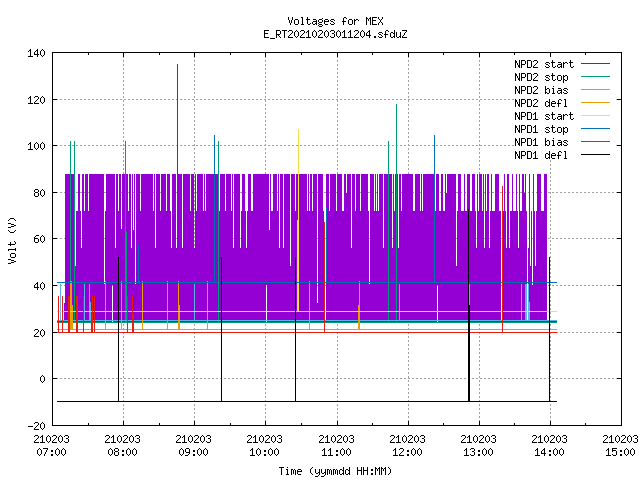640x480 pixels.
Task: Click the 210203 07:00 time tick label
Action: click(51, 446)
